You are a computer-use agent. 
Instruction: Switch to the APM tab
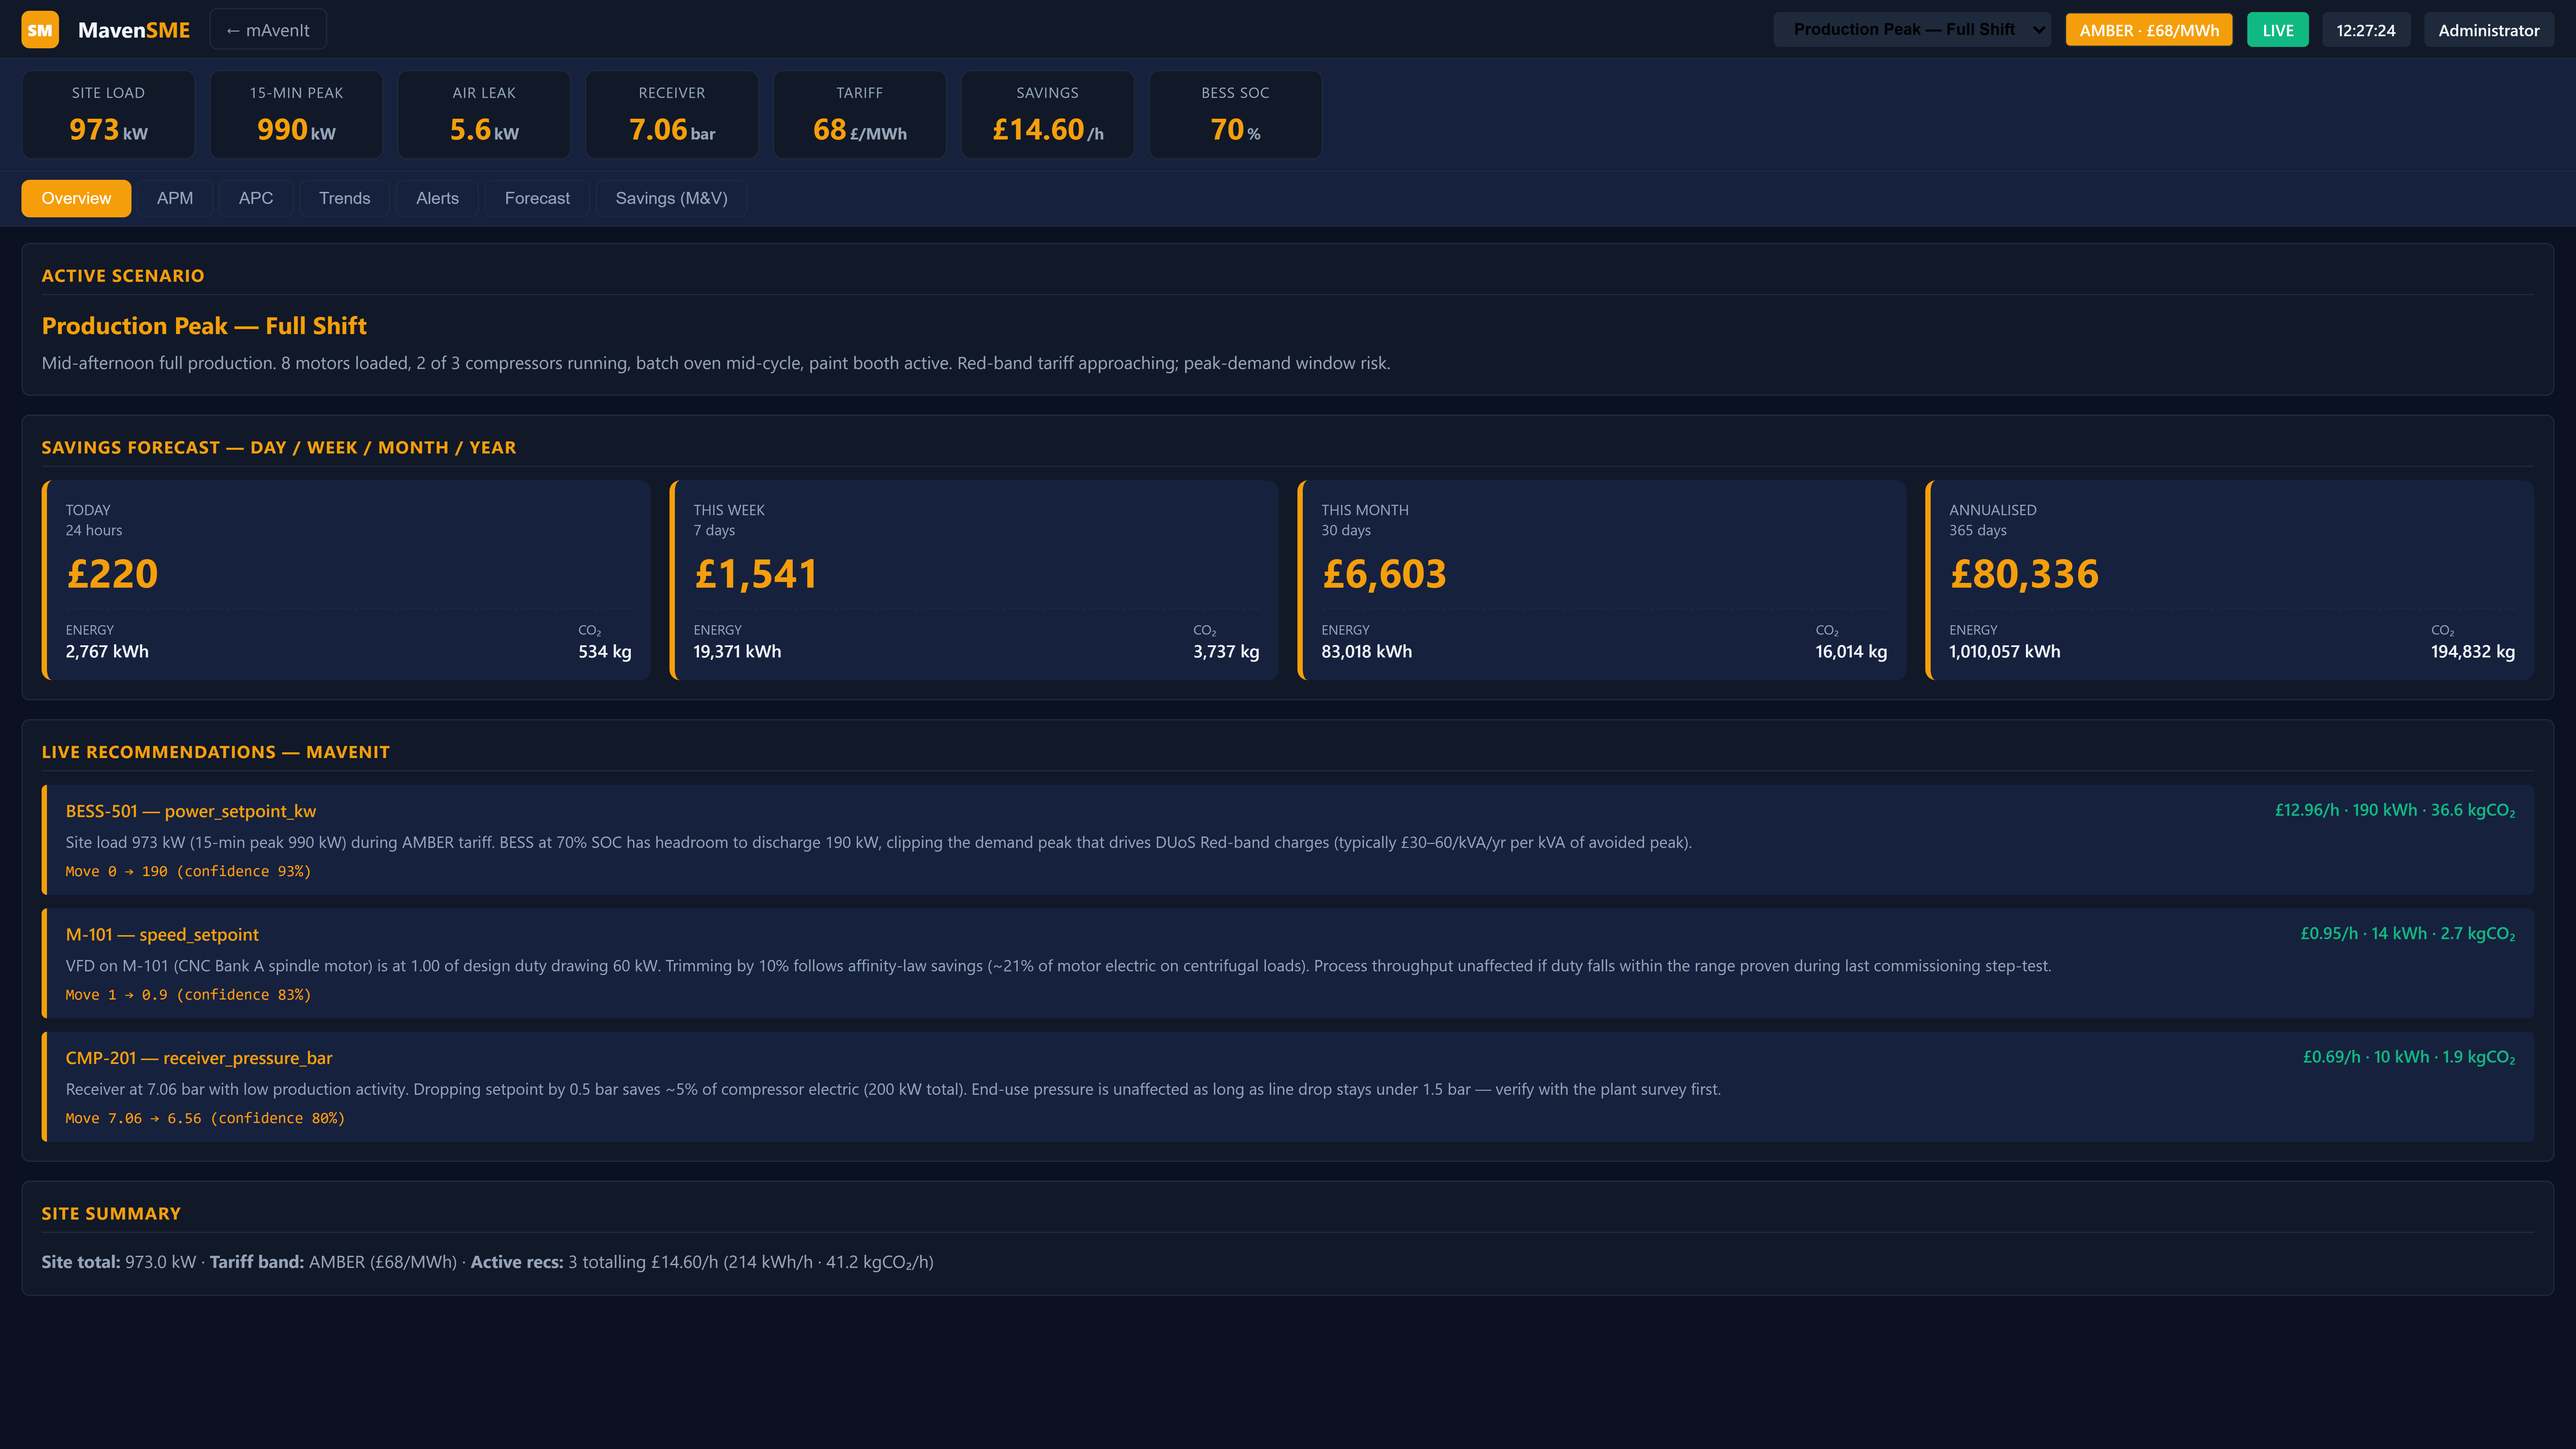pyautogui.click(x=175, y=198)
